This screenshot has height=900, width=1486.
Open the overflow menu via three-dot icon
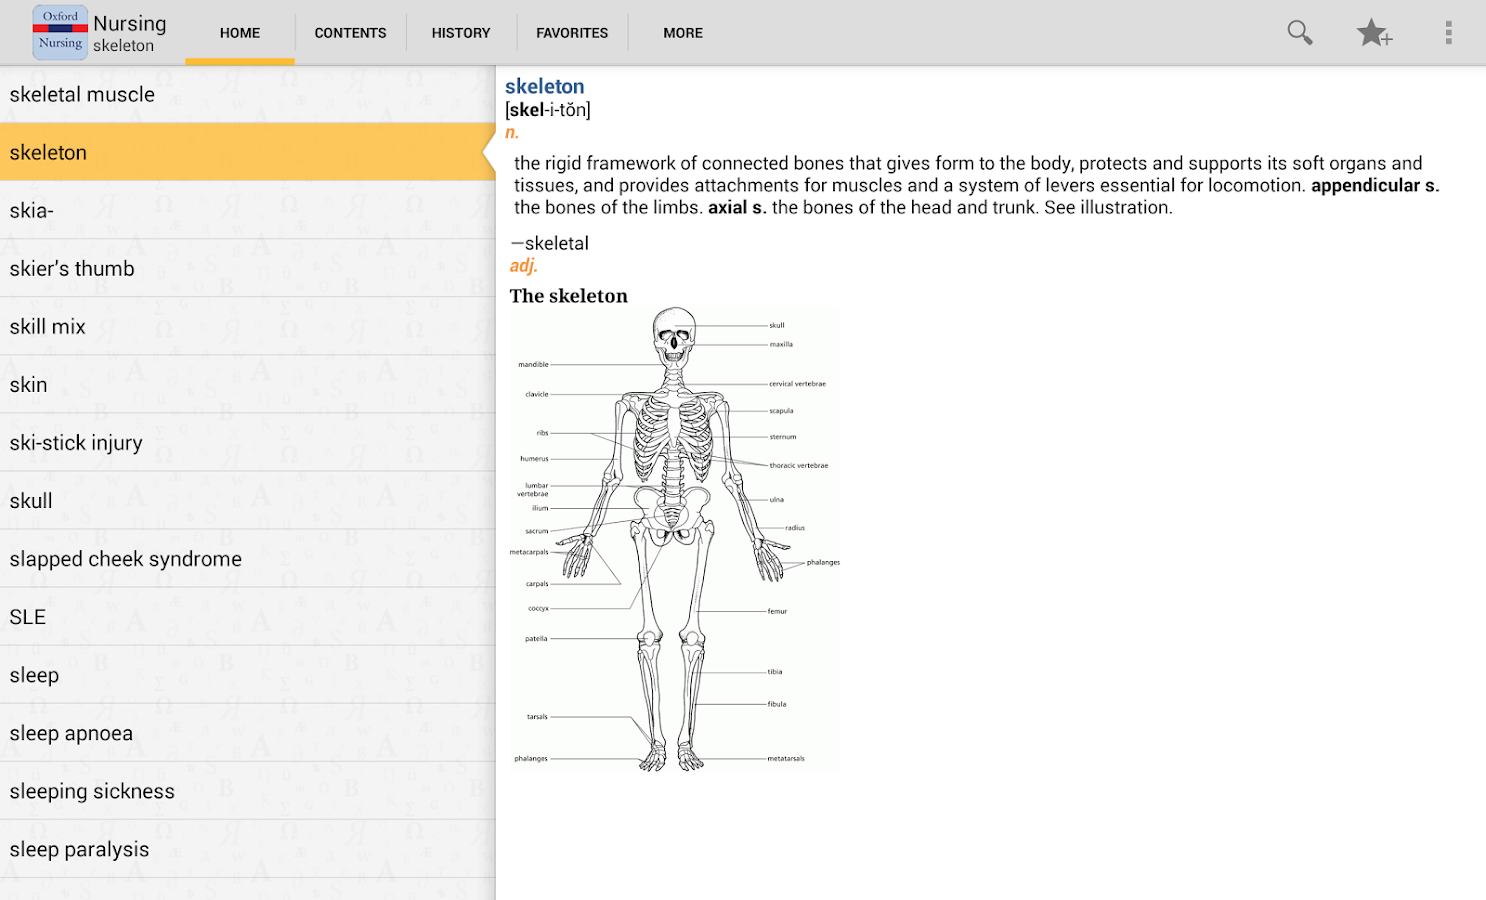click(1448, 32)
